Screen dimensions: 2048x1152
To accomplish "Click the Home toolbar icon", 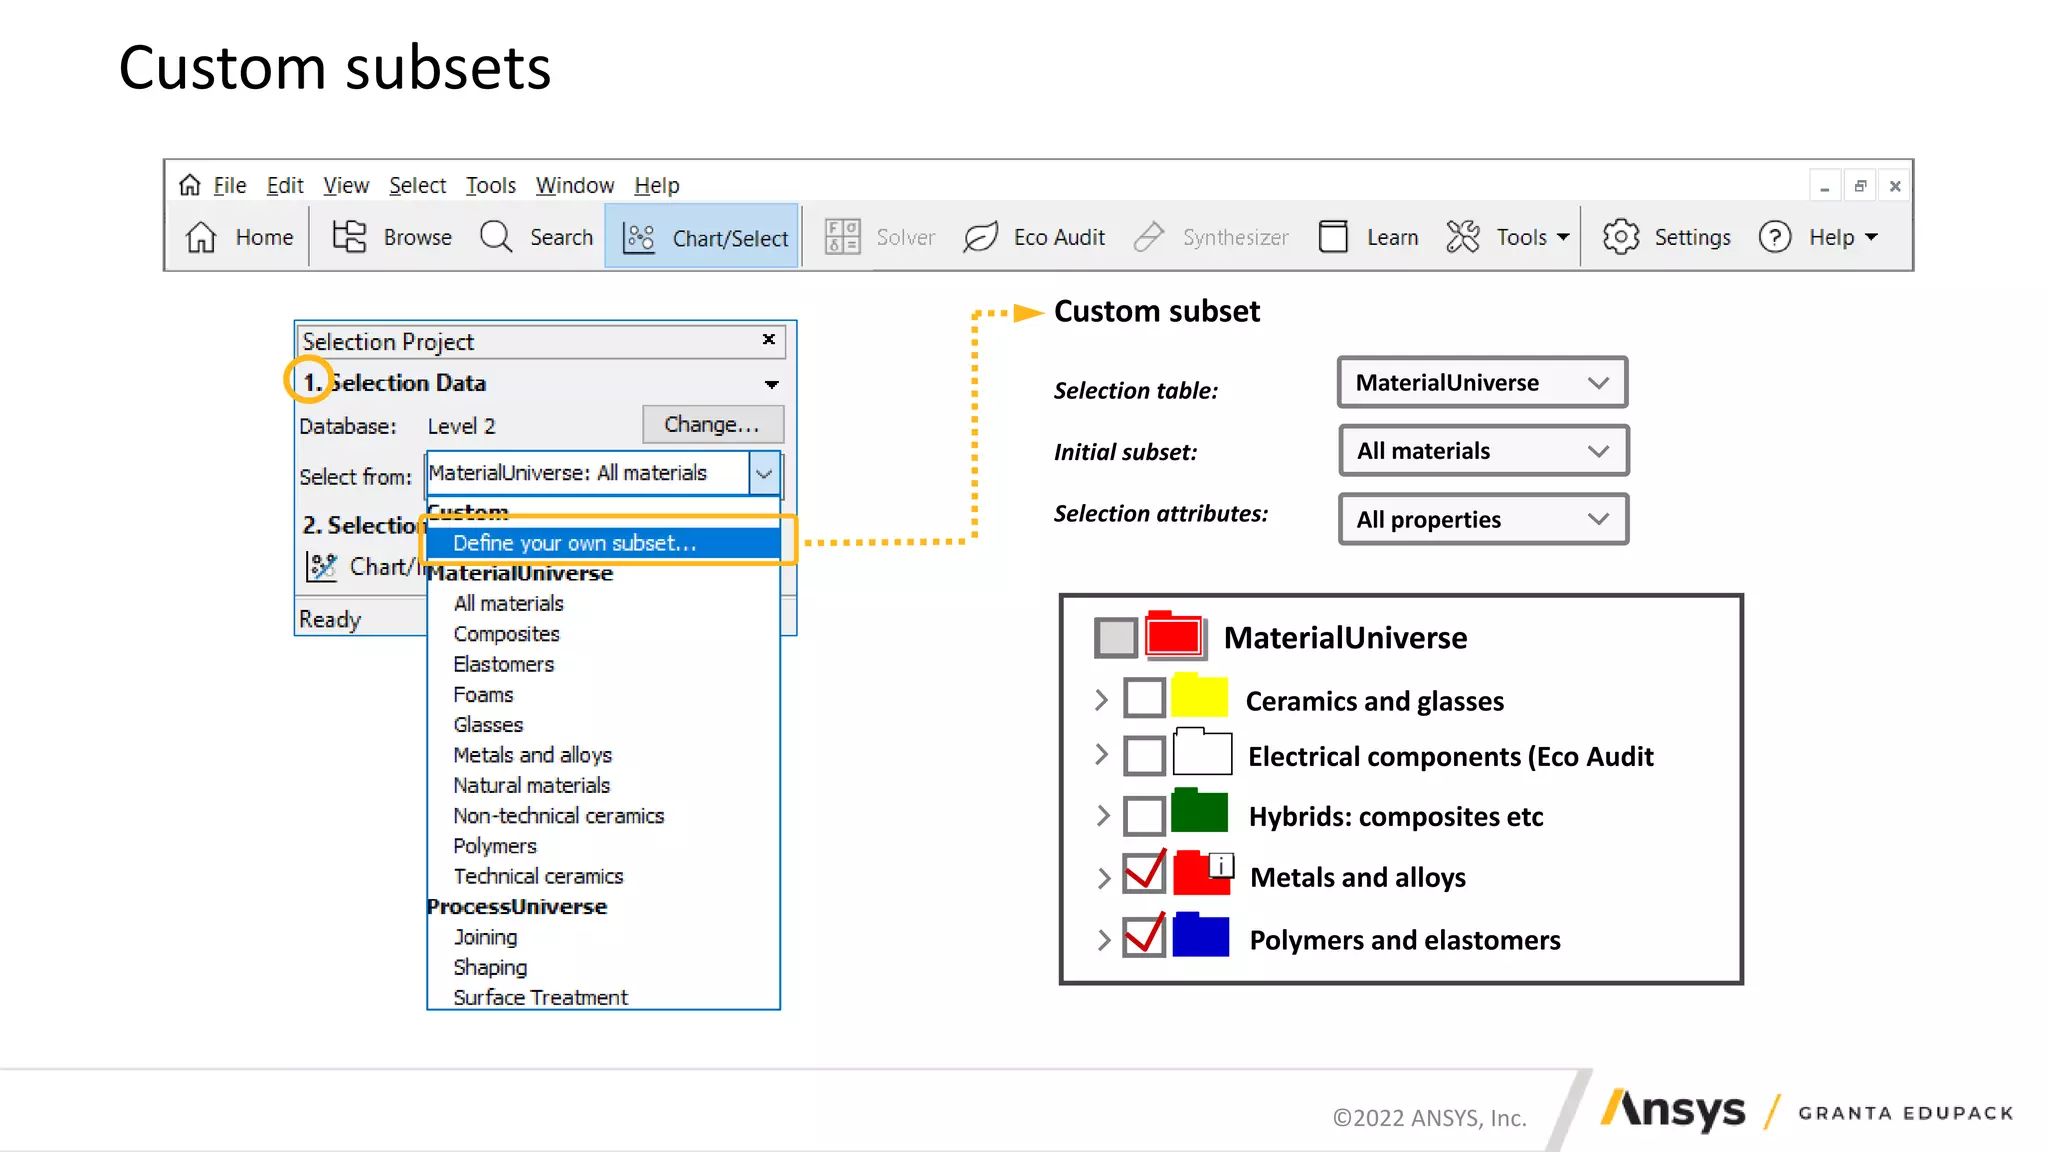I will coord(201,237).
